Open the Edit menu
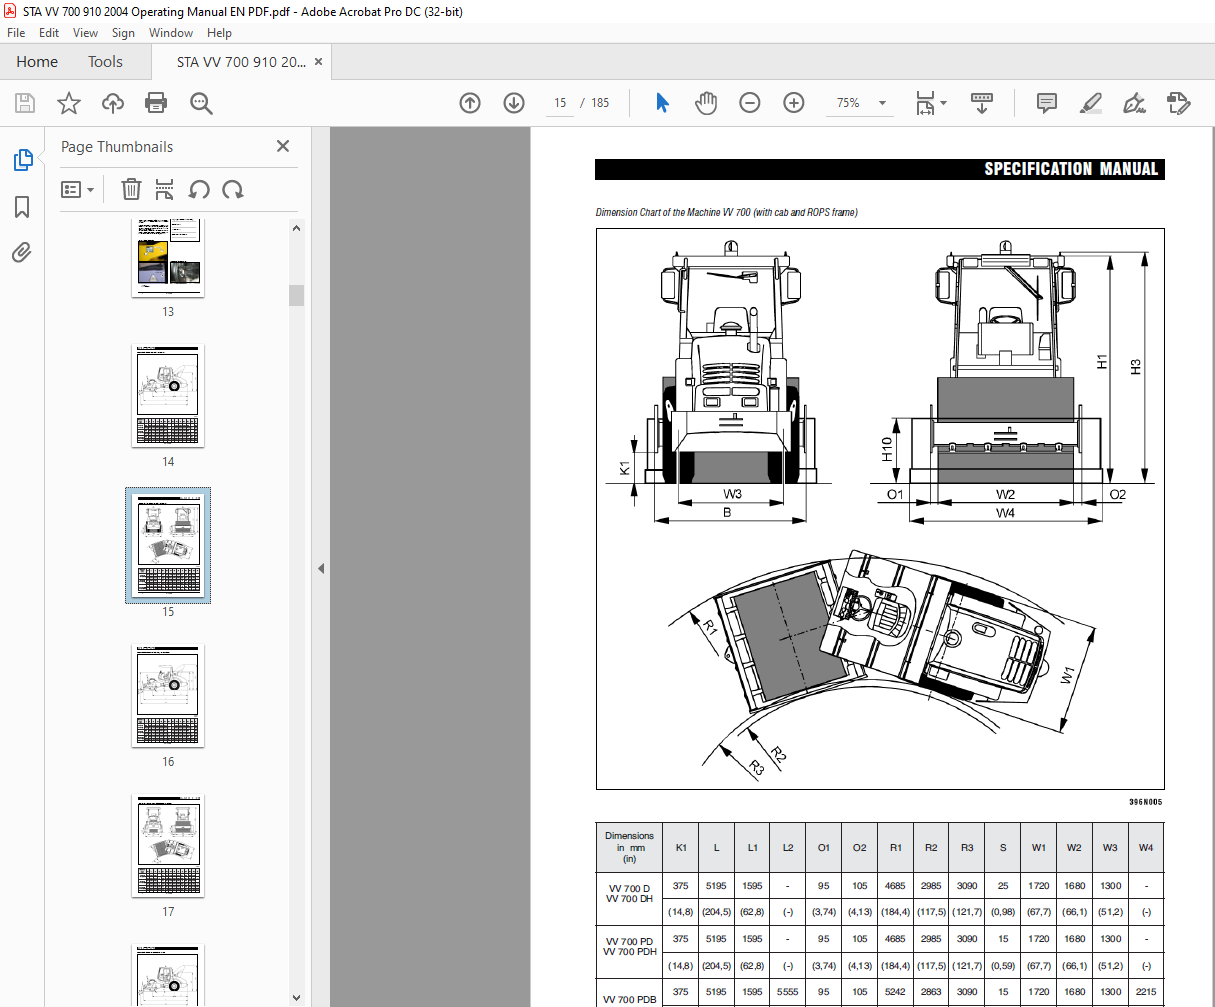The height and width of the screenshot is (1007, 1215). (49, 33)
